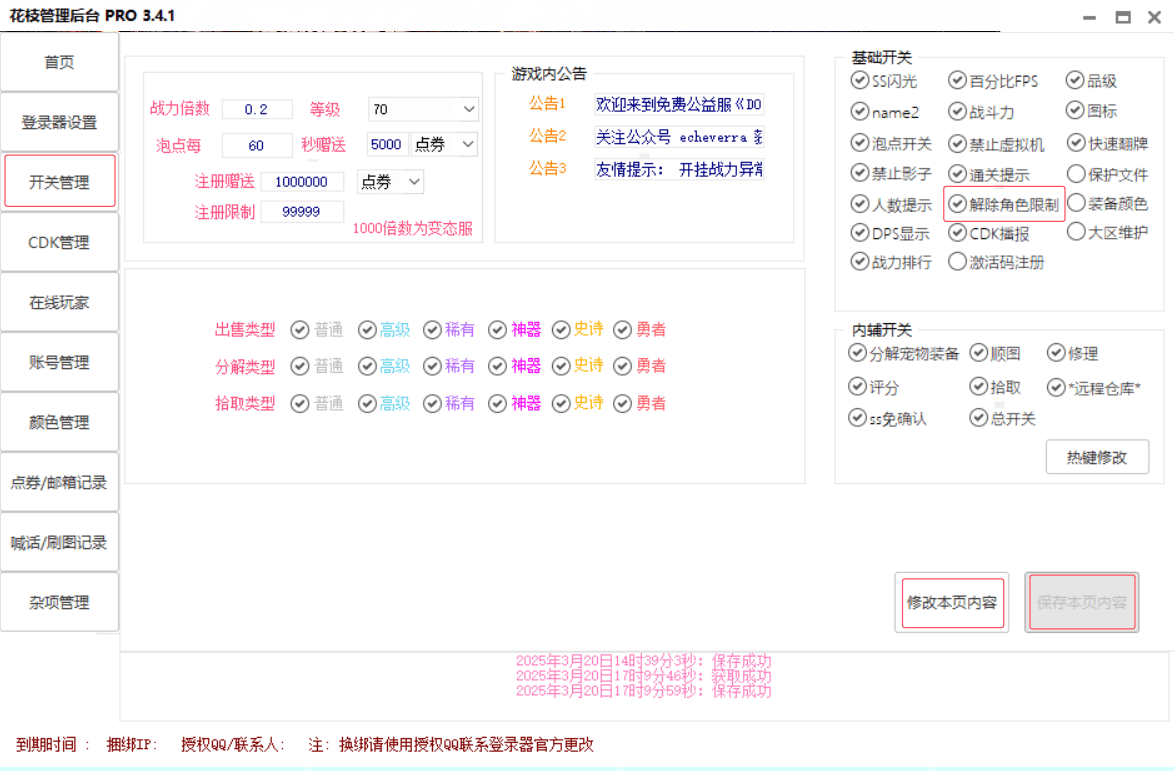Uncheck the 解除角色限制 switch

[957, 204]
